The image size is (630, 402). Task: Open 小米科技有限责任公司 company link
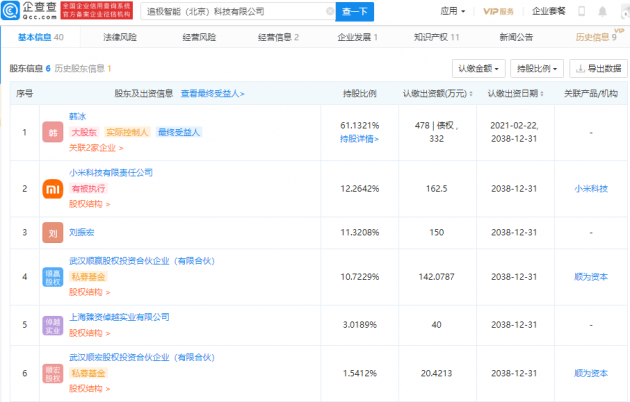point(111,173)
